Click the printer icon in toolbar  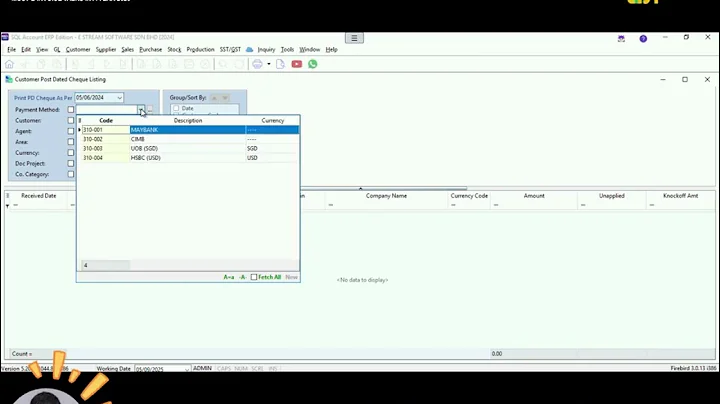point(257,64)
